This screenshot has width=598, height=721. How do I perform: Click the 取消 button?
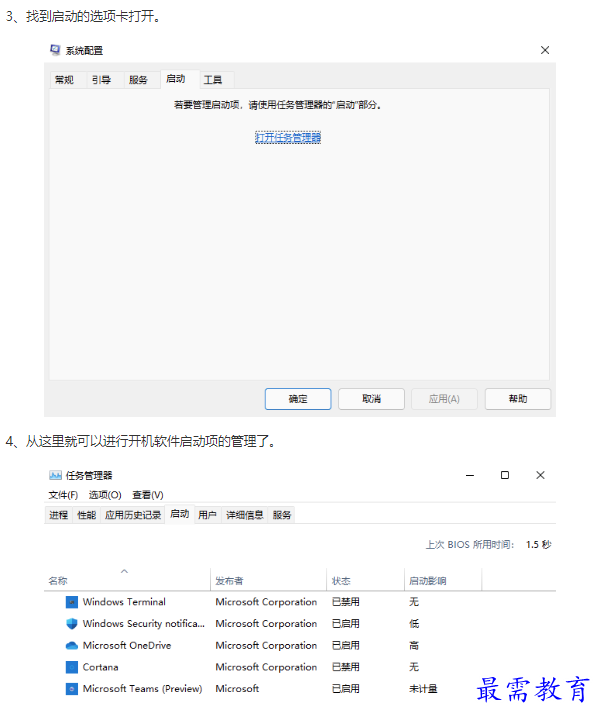click(x=371, y=399)
